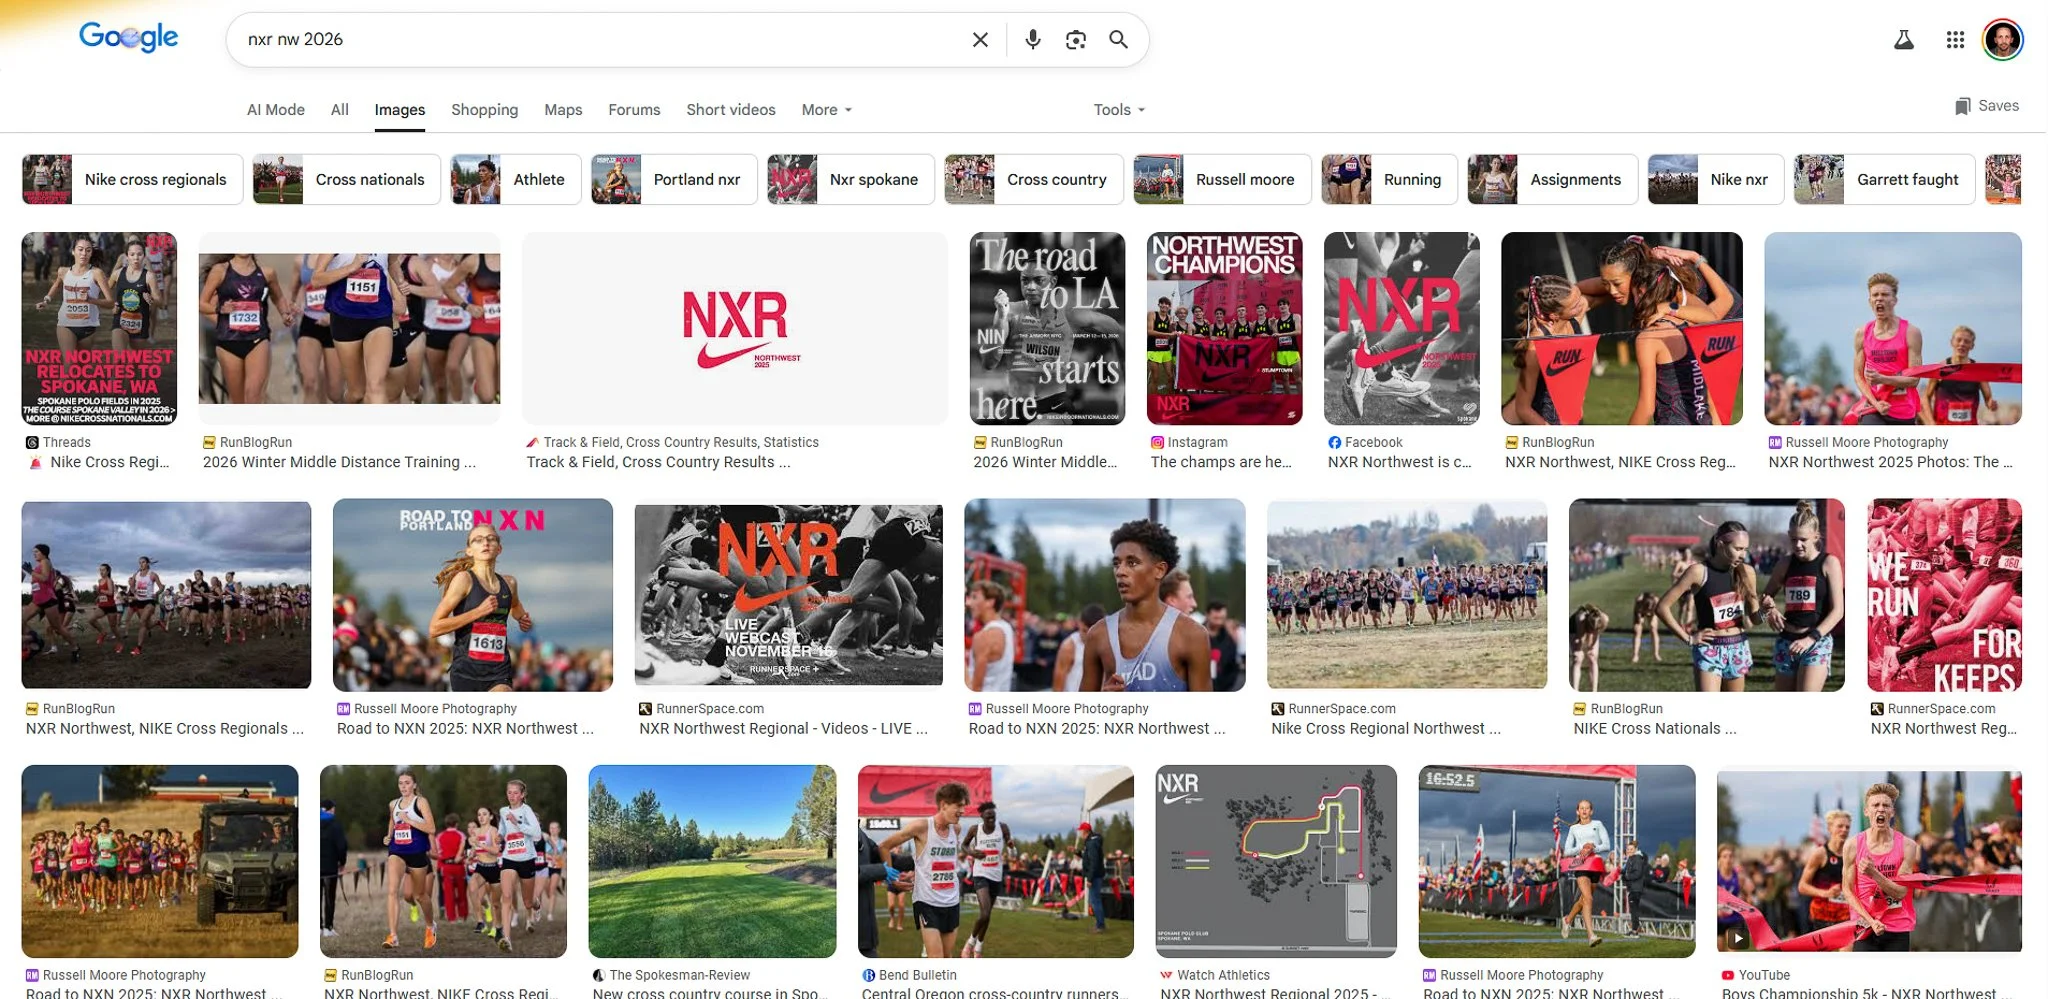Search by image using the Google Lens icon

coord(1075,39)
